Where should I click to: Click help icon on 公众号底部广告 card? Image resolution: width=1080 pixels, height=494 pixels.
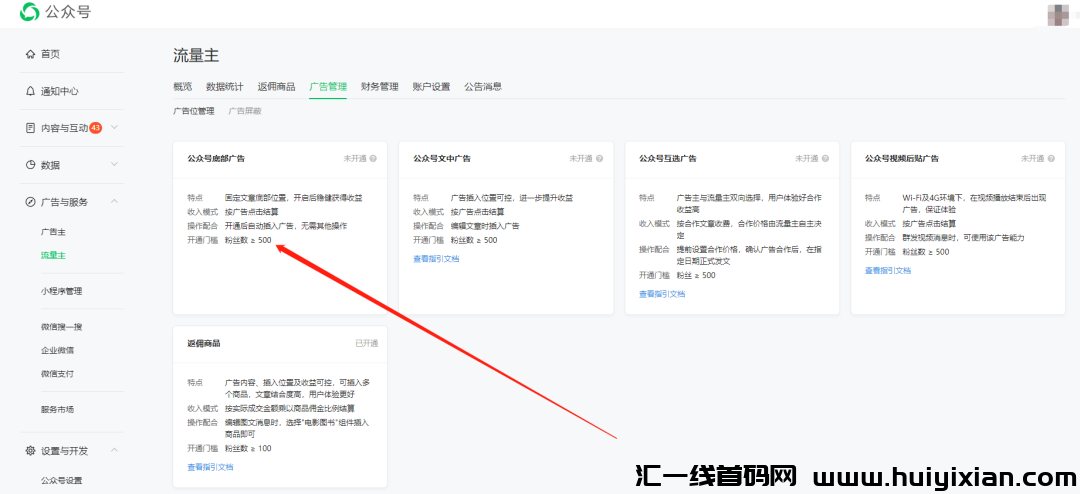click(x=373, y=158)
